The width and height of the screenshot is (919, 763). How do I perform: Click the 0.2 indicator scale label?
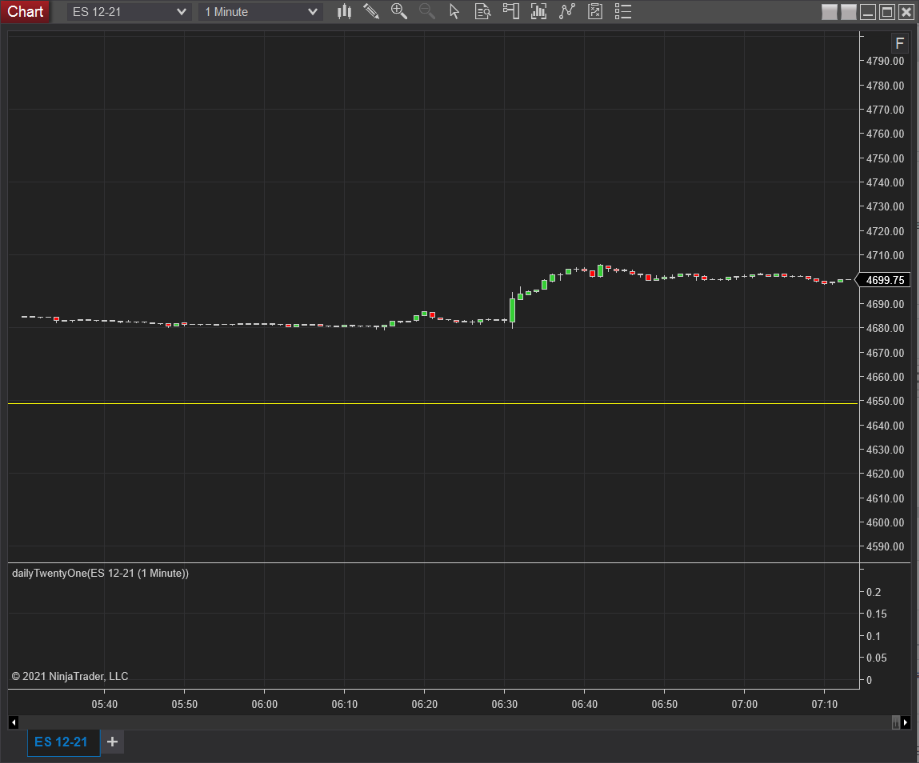(x=873, y=592)
